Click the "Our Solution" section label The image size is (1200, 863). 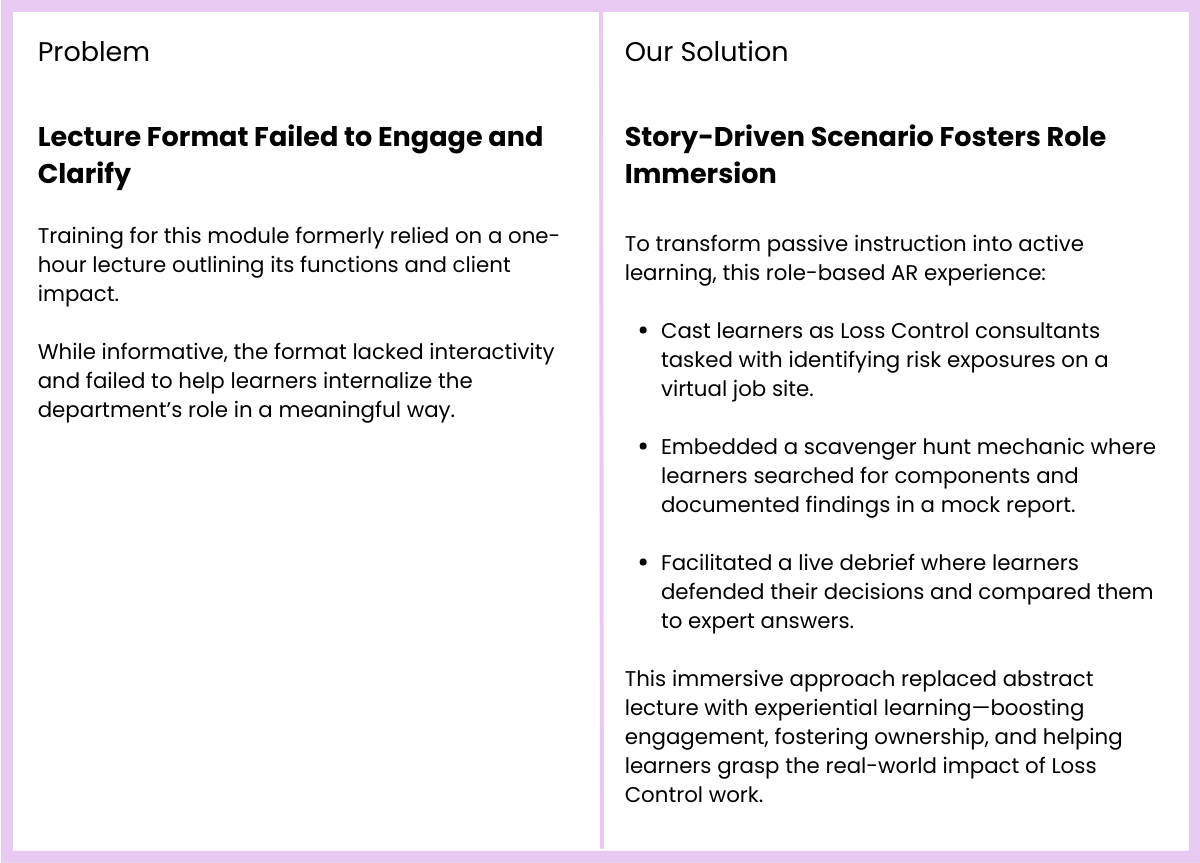706,52
